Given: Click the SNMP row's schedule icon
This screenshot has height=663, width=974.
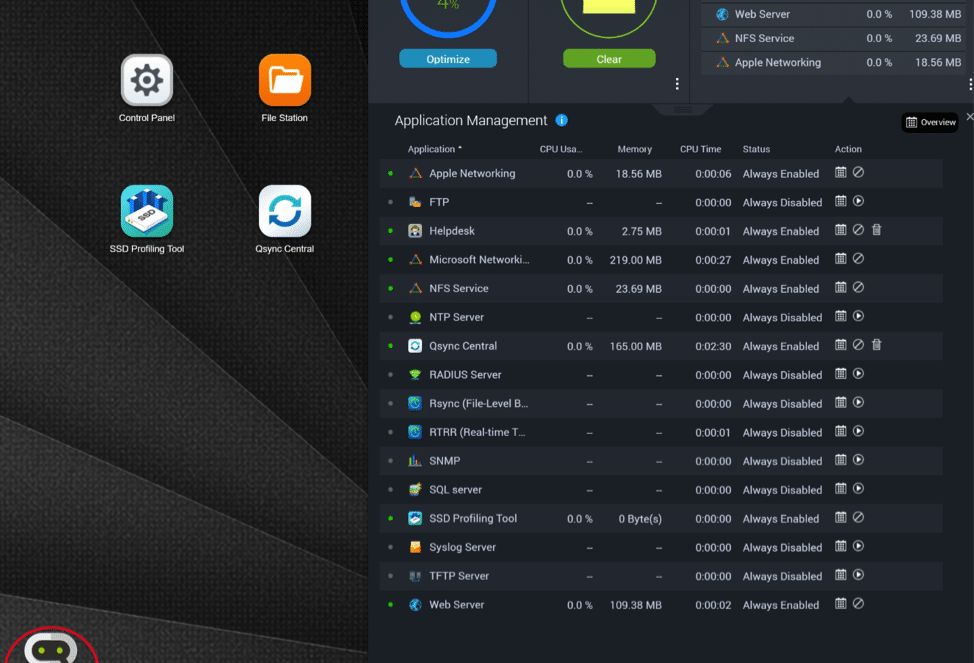Looking at the screenshot, I should tap(840, 460).
